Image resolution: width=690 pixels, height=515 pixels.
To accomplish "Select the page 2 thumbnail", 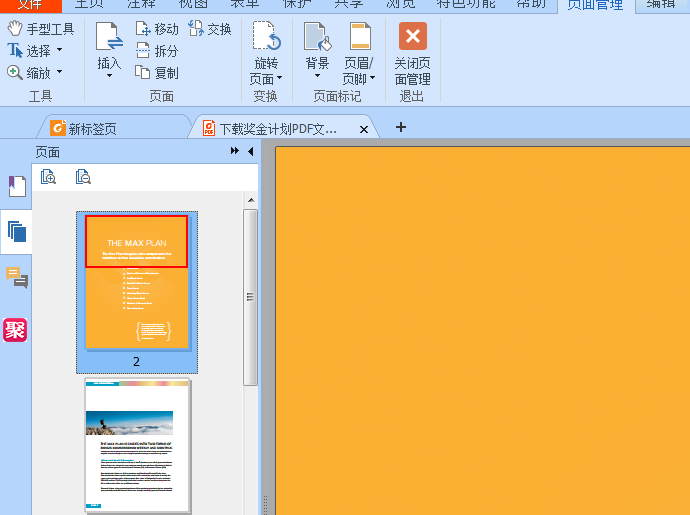I will (x=137, y=283).
